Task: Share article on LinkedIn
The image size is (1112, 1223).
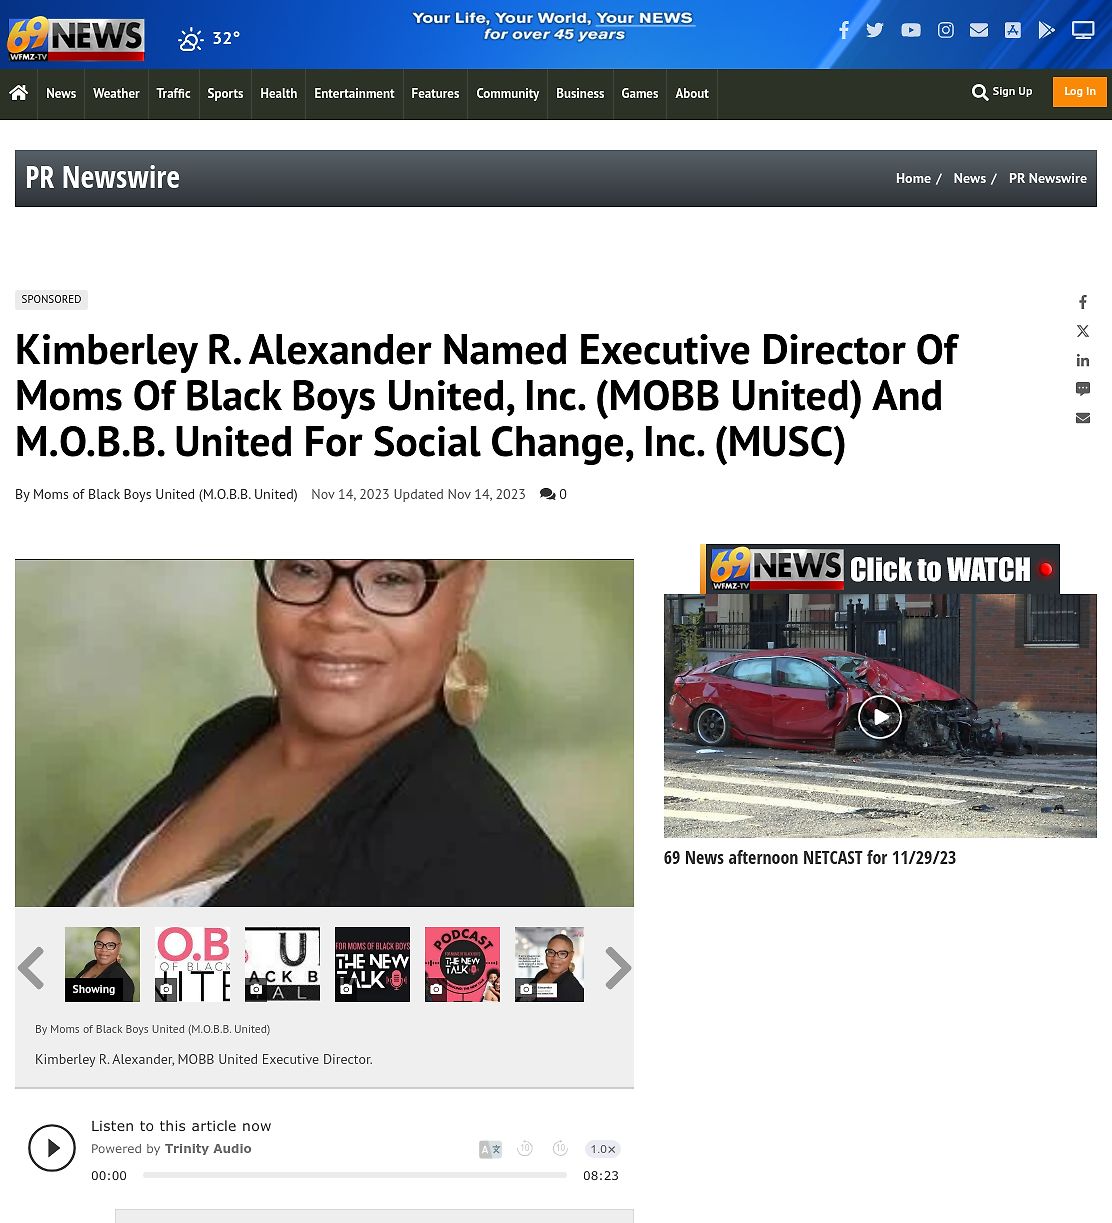Action: (x=1083, y=360)
